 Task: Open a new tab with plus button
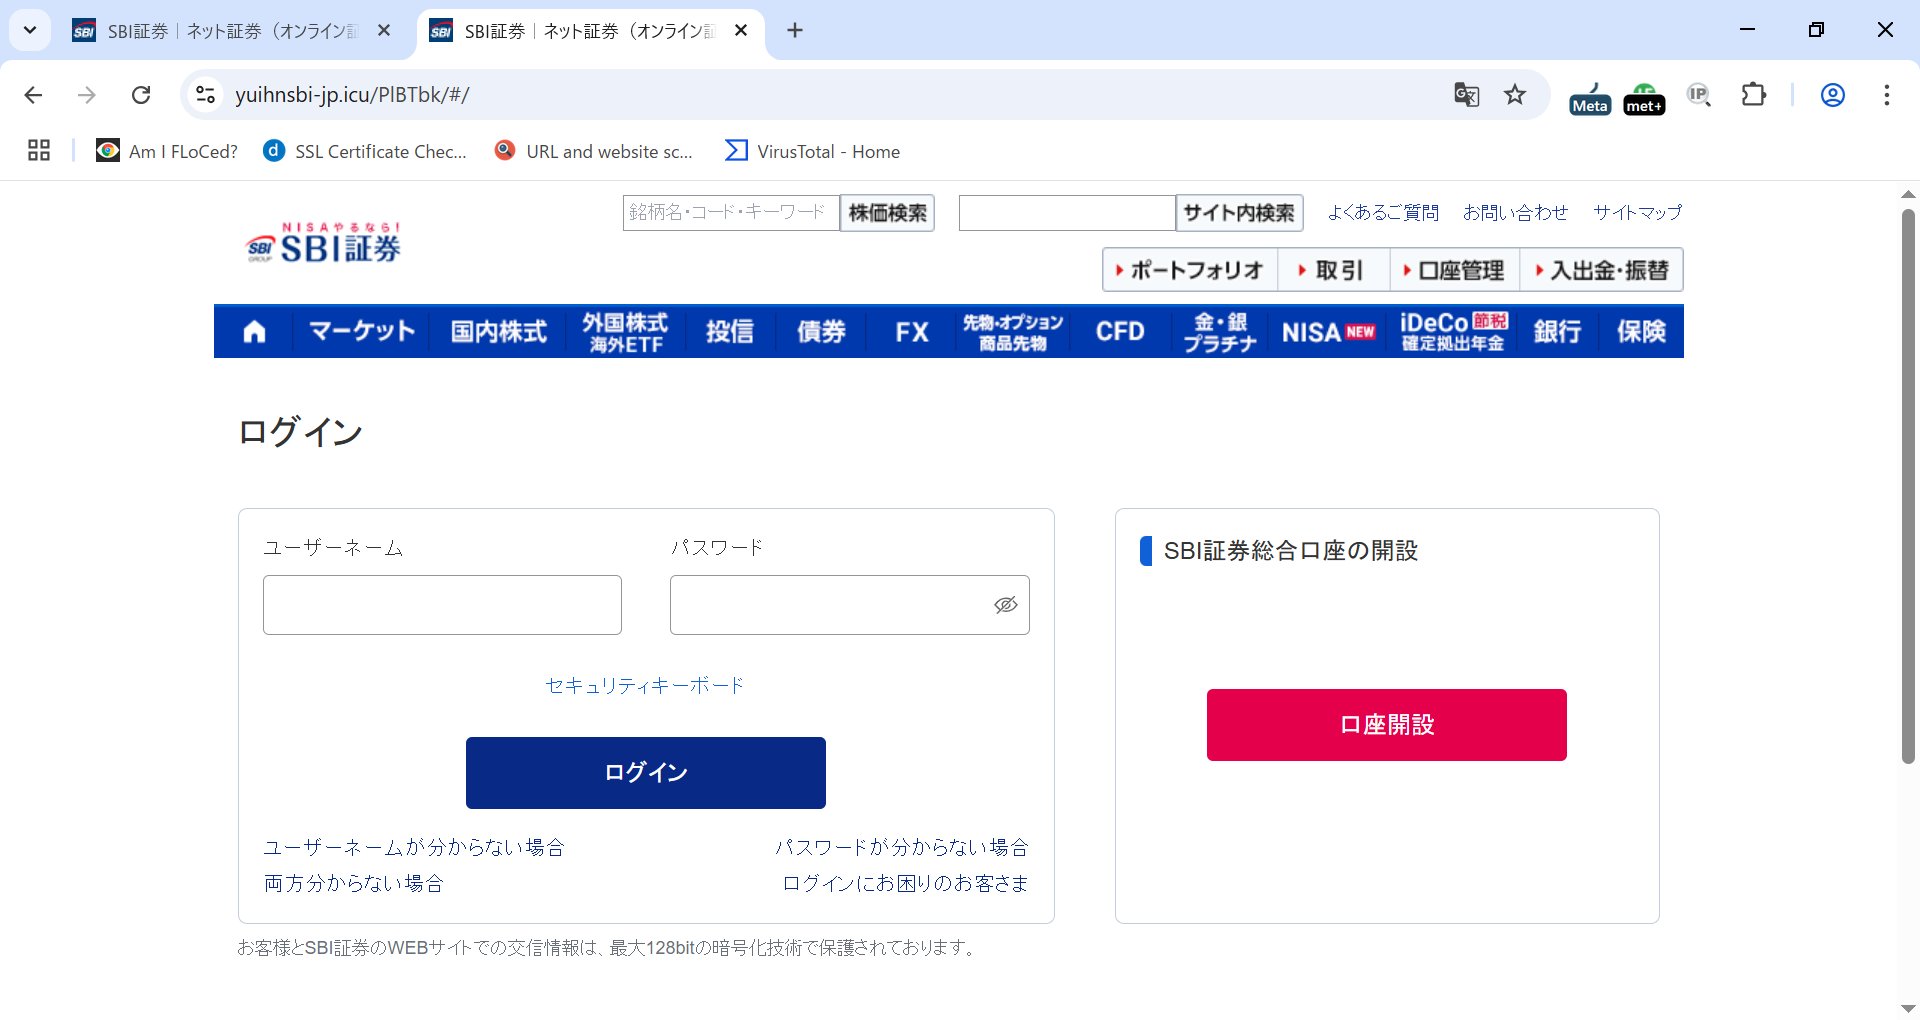(x=795, y=31)
